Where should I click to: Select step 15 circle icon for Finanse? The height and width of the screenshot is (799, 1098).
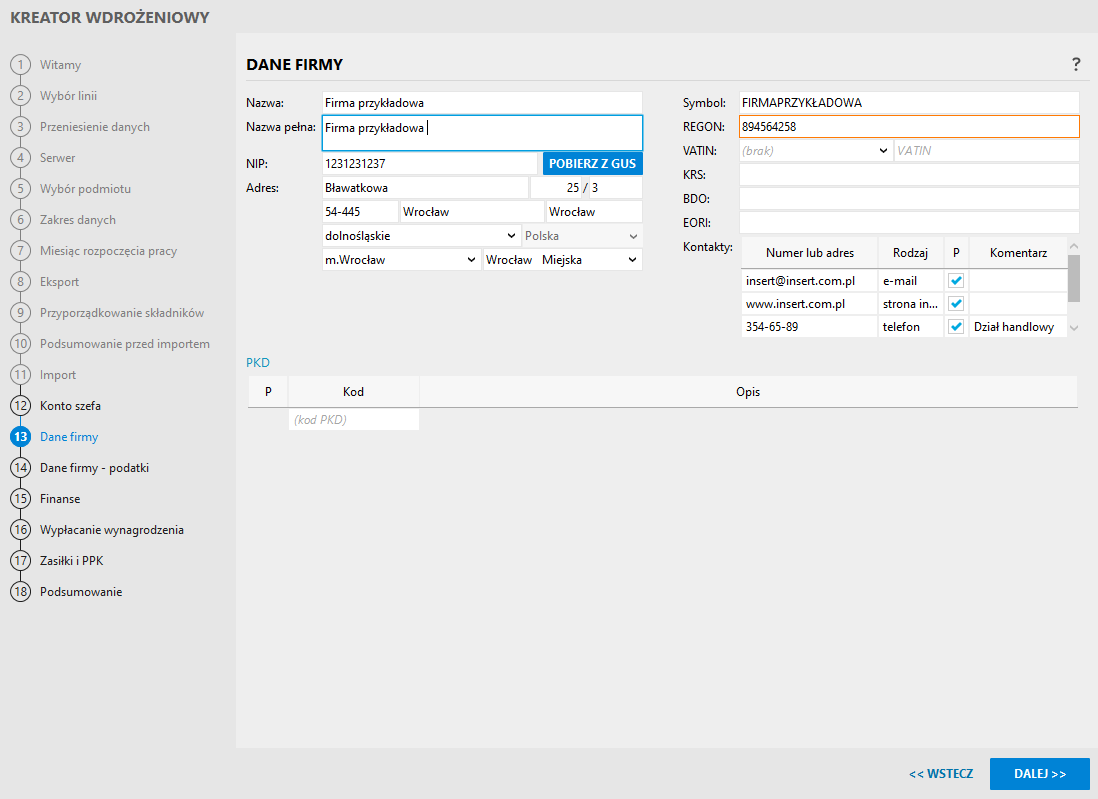pyautogui.click(x=20, y=499)
